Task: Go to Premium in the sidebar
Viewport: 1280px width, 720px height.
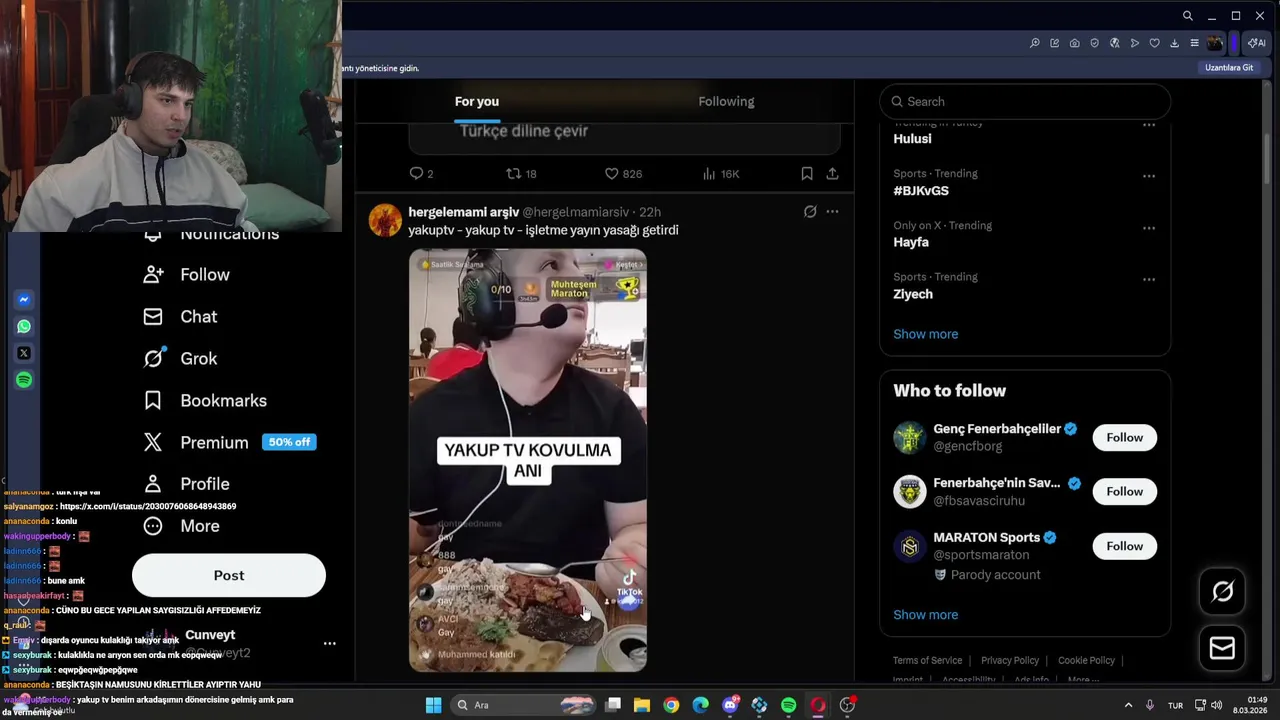Action: click(229, 442)
